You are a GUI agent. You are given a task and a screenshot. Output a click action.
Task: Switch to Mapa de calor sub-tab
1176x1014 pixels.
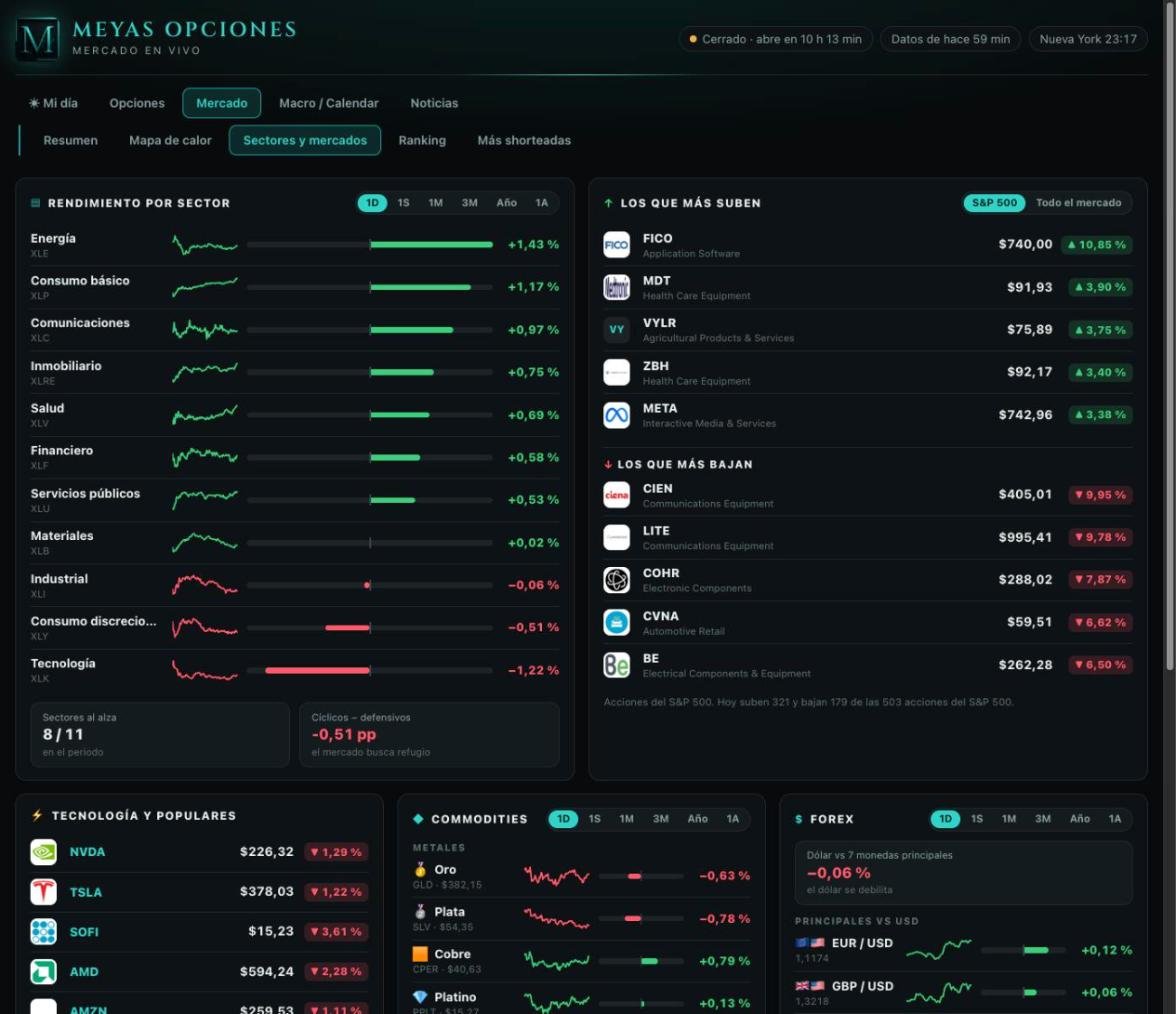pyautogui.click(x=170, y=140)
